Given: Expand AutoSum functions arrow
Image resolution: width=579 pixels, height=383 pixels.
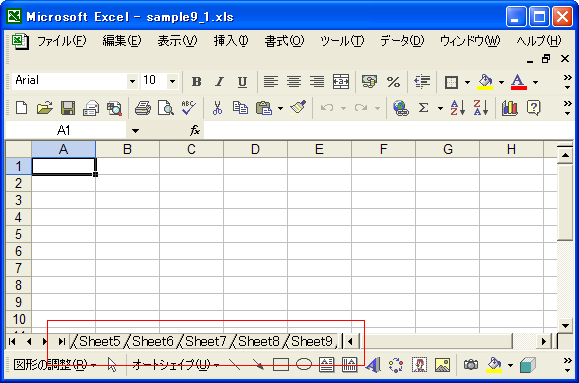Looking at the screenshot, I should (440, 108).
